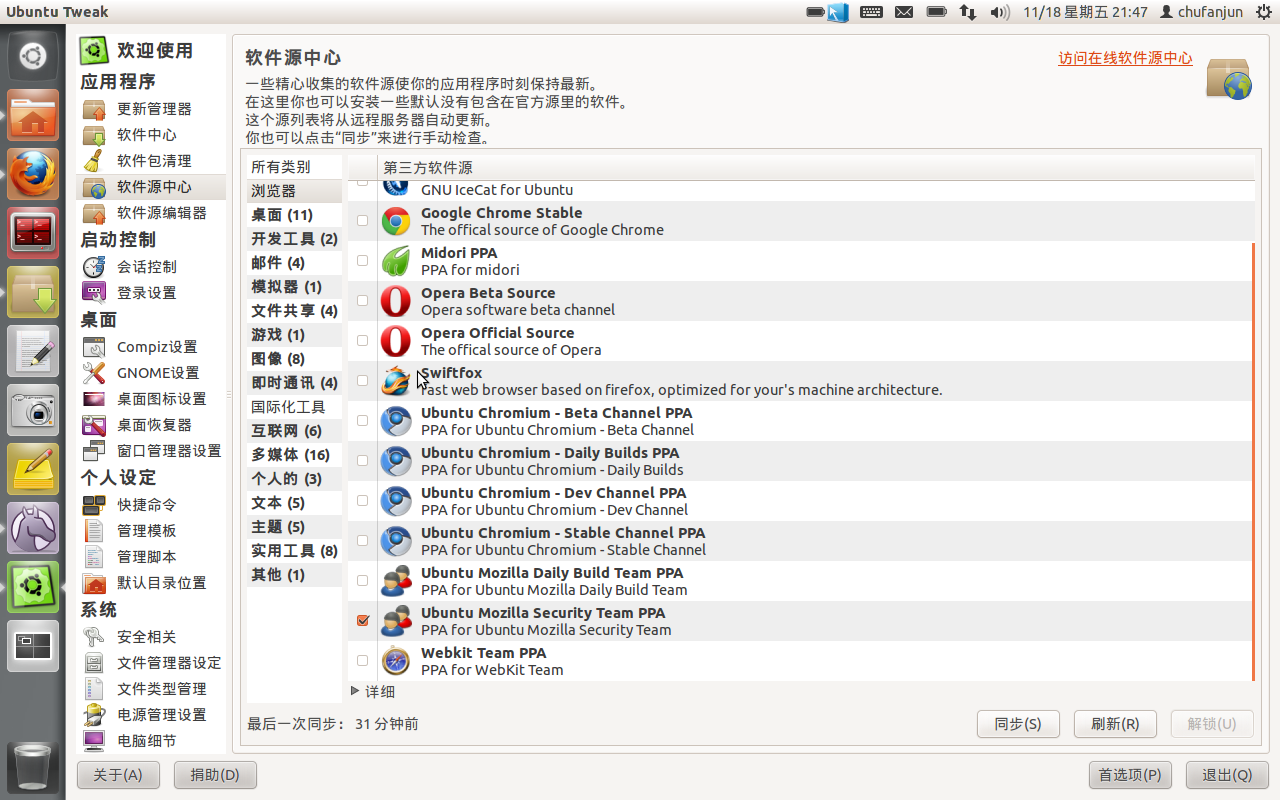Screen dimensions: 1280x800
Task: Open 电源管理设置 in the sidebar
Action: [x=152, y=715]
